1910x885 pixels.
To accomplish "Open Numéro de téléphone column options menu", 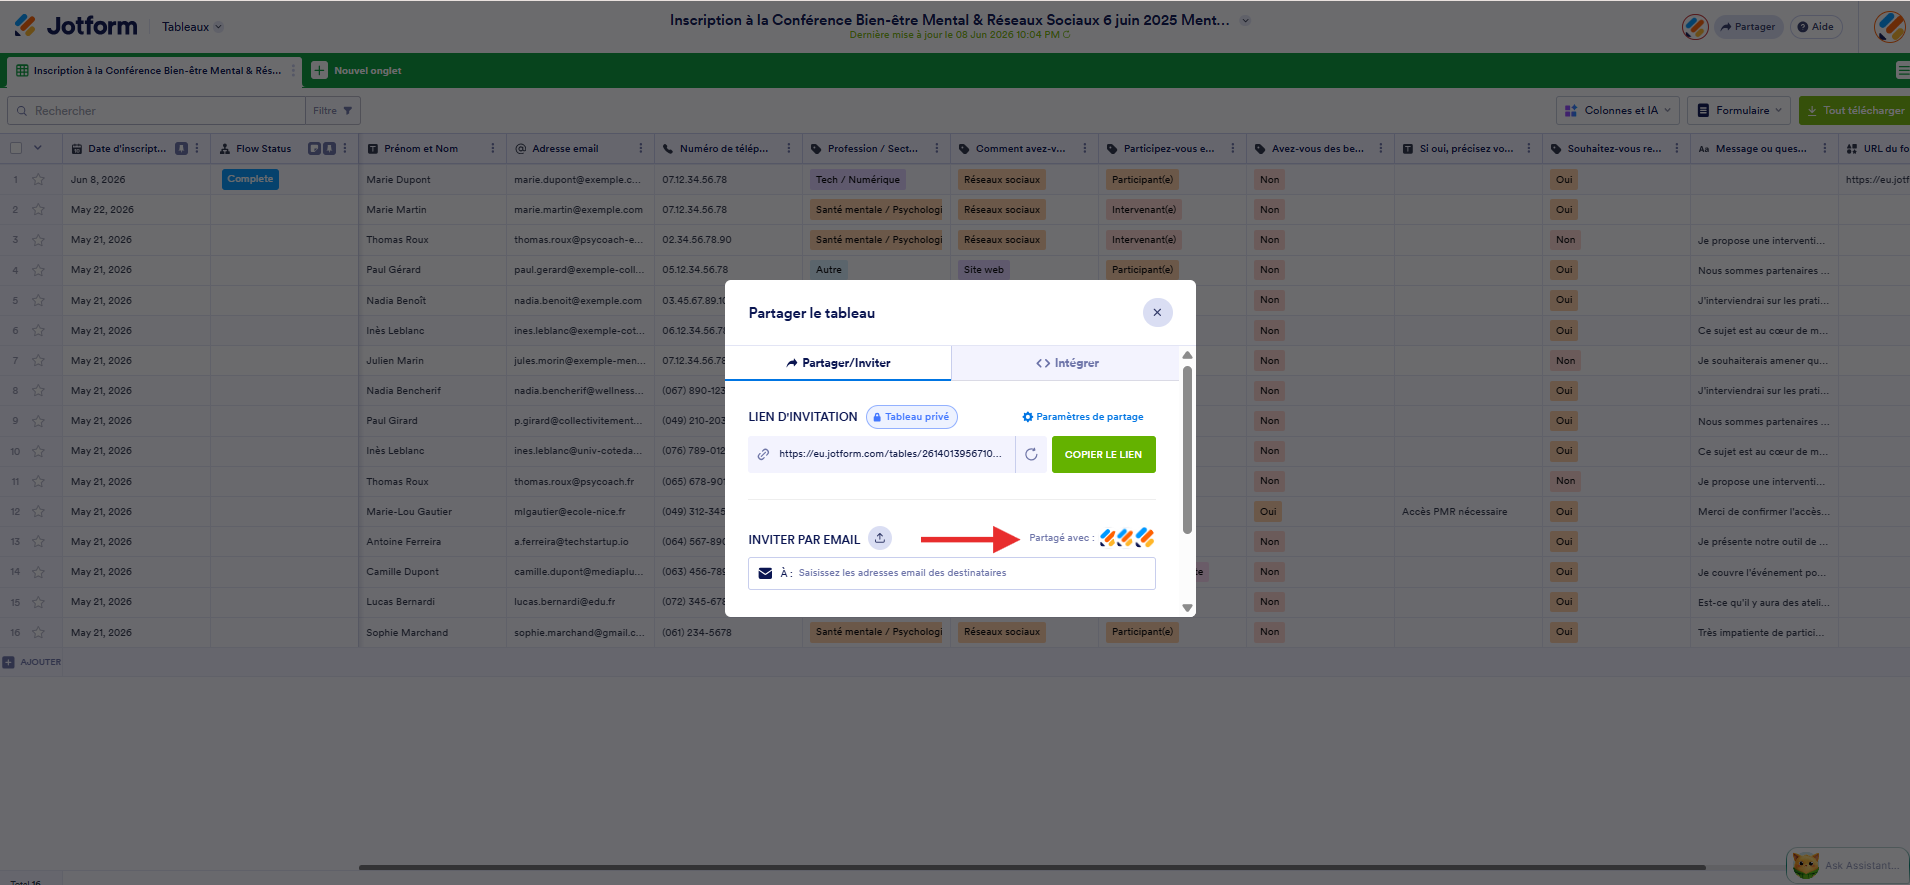I will coord(789,148).
